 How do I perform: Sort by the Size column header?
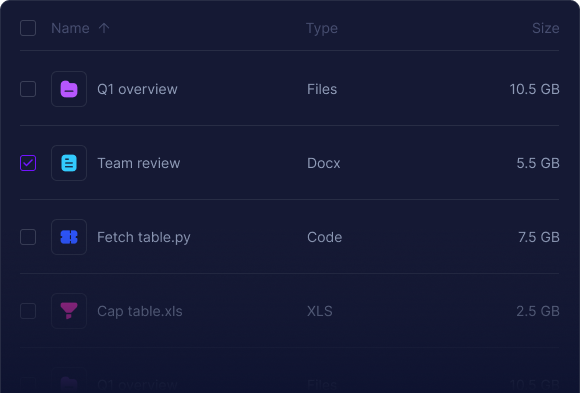546,28
